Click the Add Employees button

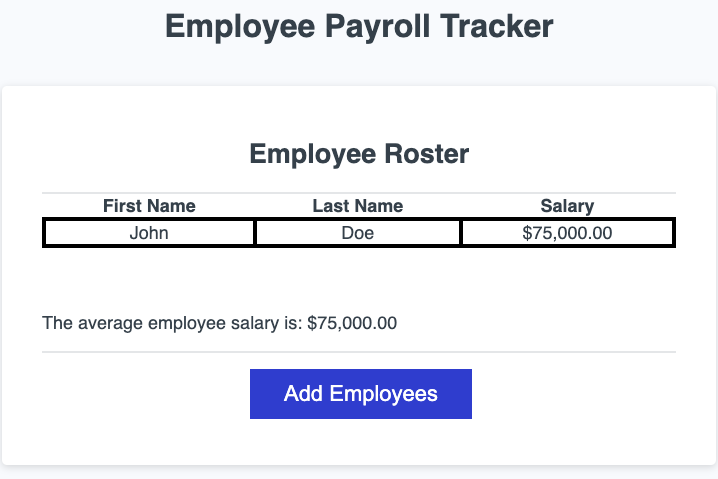click(360, 394)
